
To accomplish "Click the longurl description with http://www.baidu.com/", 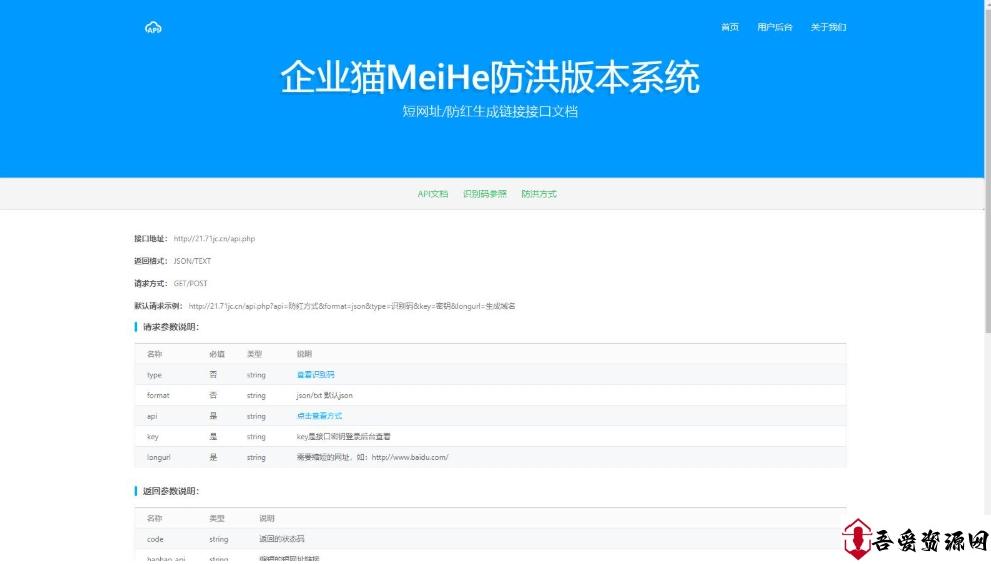I will point(372,457).
